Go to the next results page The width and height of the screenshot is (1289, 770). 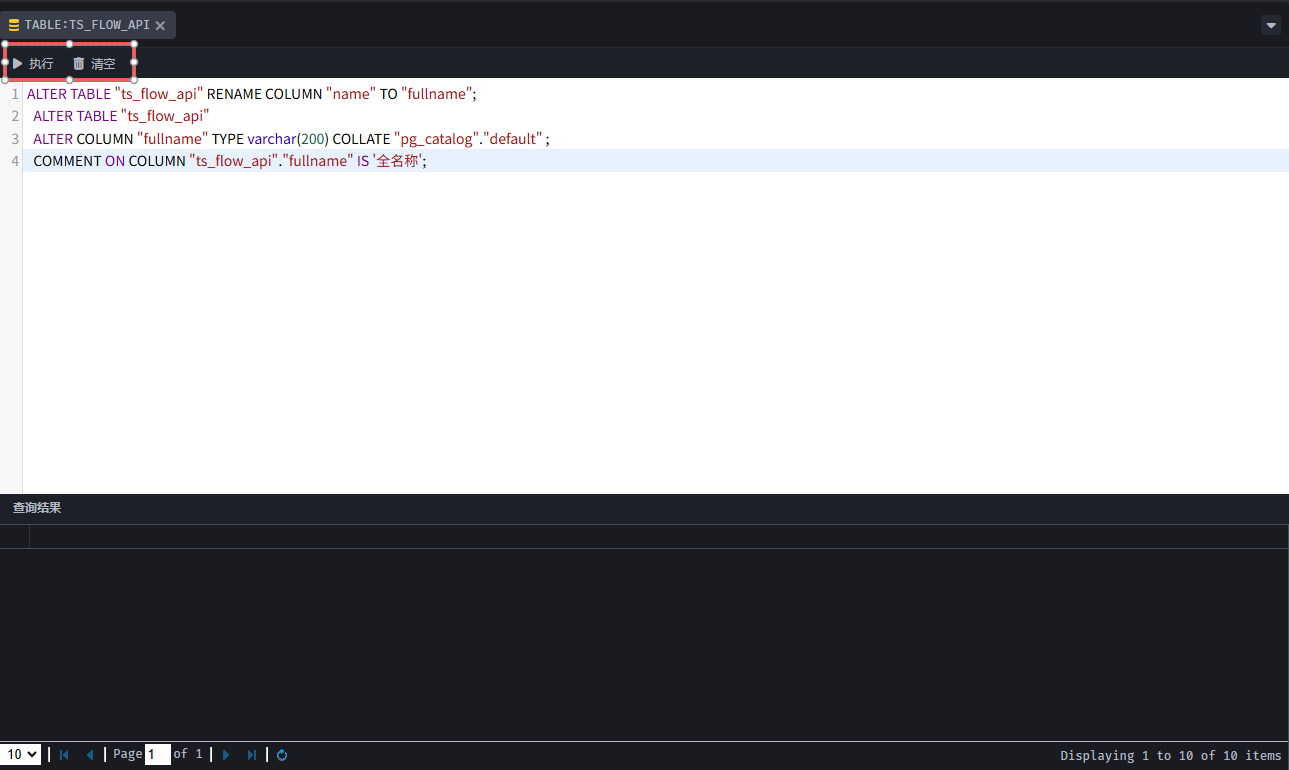[x=226, y=755]
